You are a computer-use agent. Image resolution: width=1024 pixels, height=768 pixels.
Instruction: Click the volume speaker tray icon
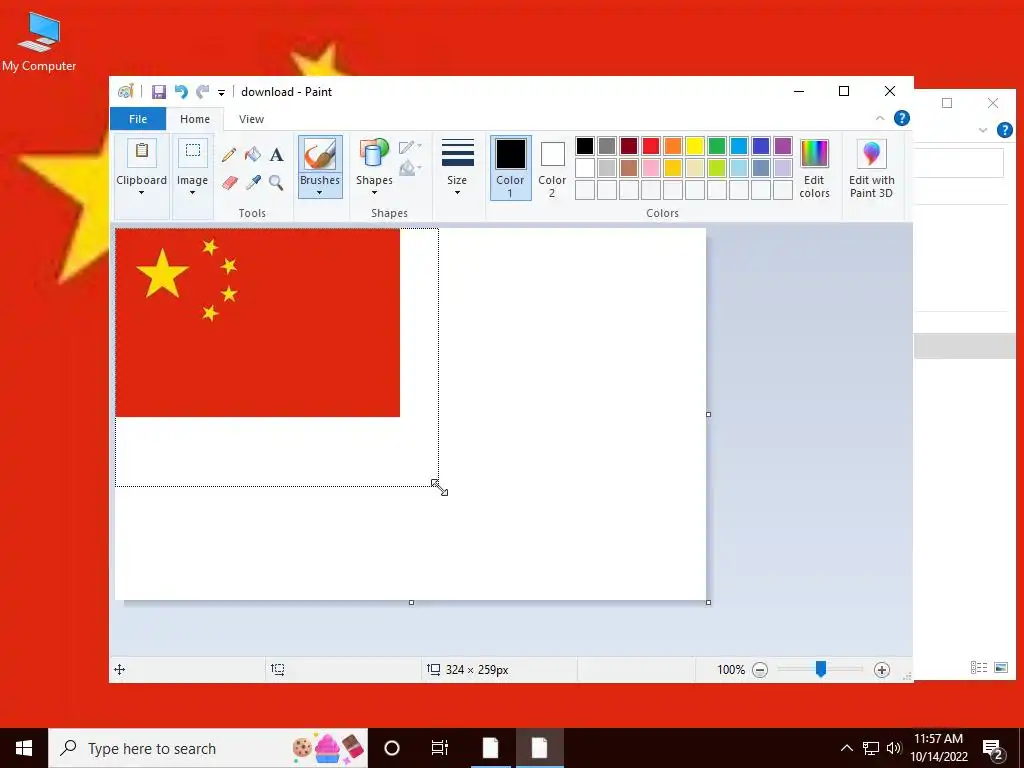894,748
